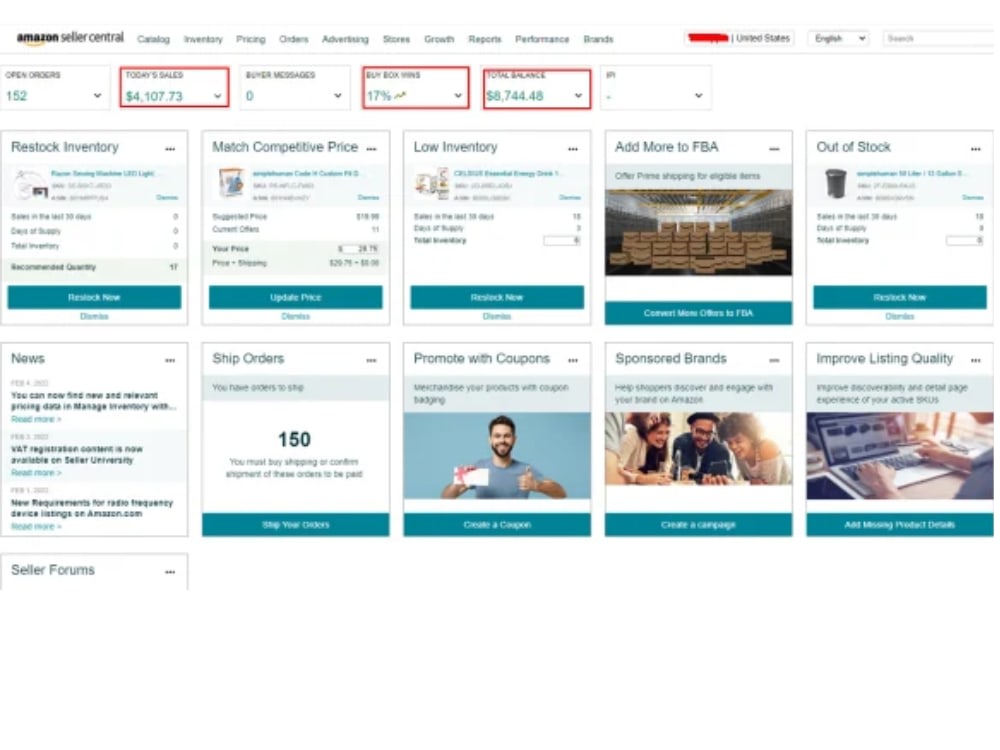Expand the Buy Box Wins dropdown
Viewport: 1000px width, 750px height.
(458, 96)
